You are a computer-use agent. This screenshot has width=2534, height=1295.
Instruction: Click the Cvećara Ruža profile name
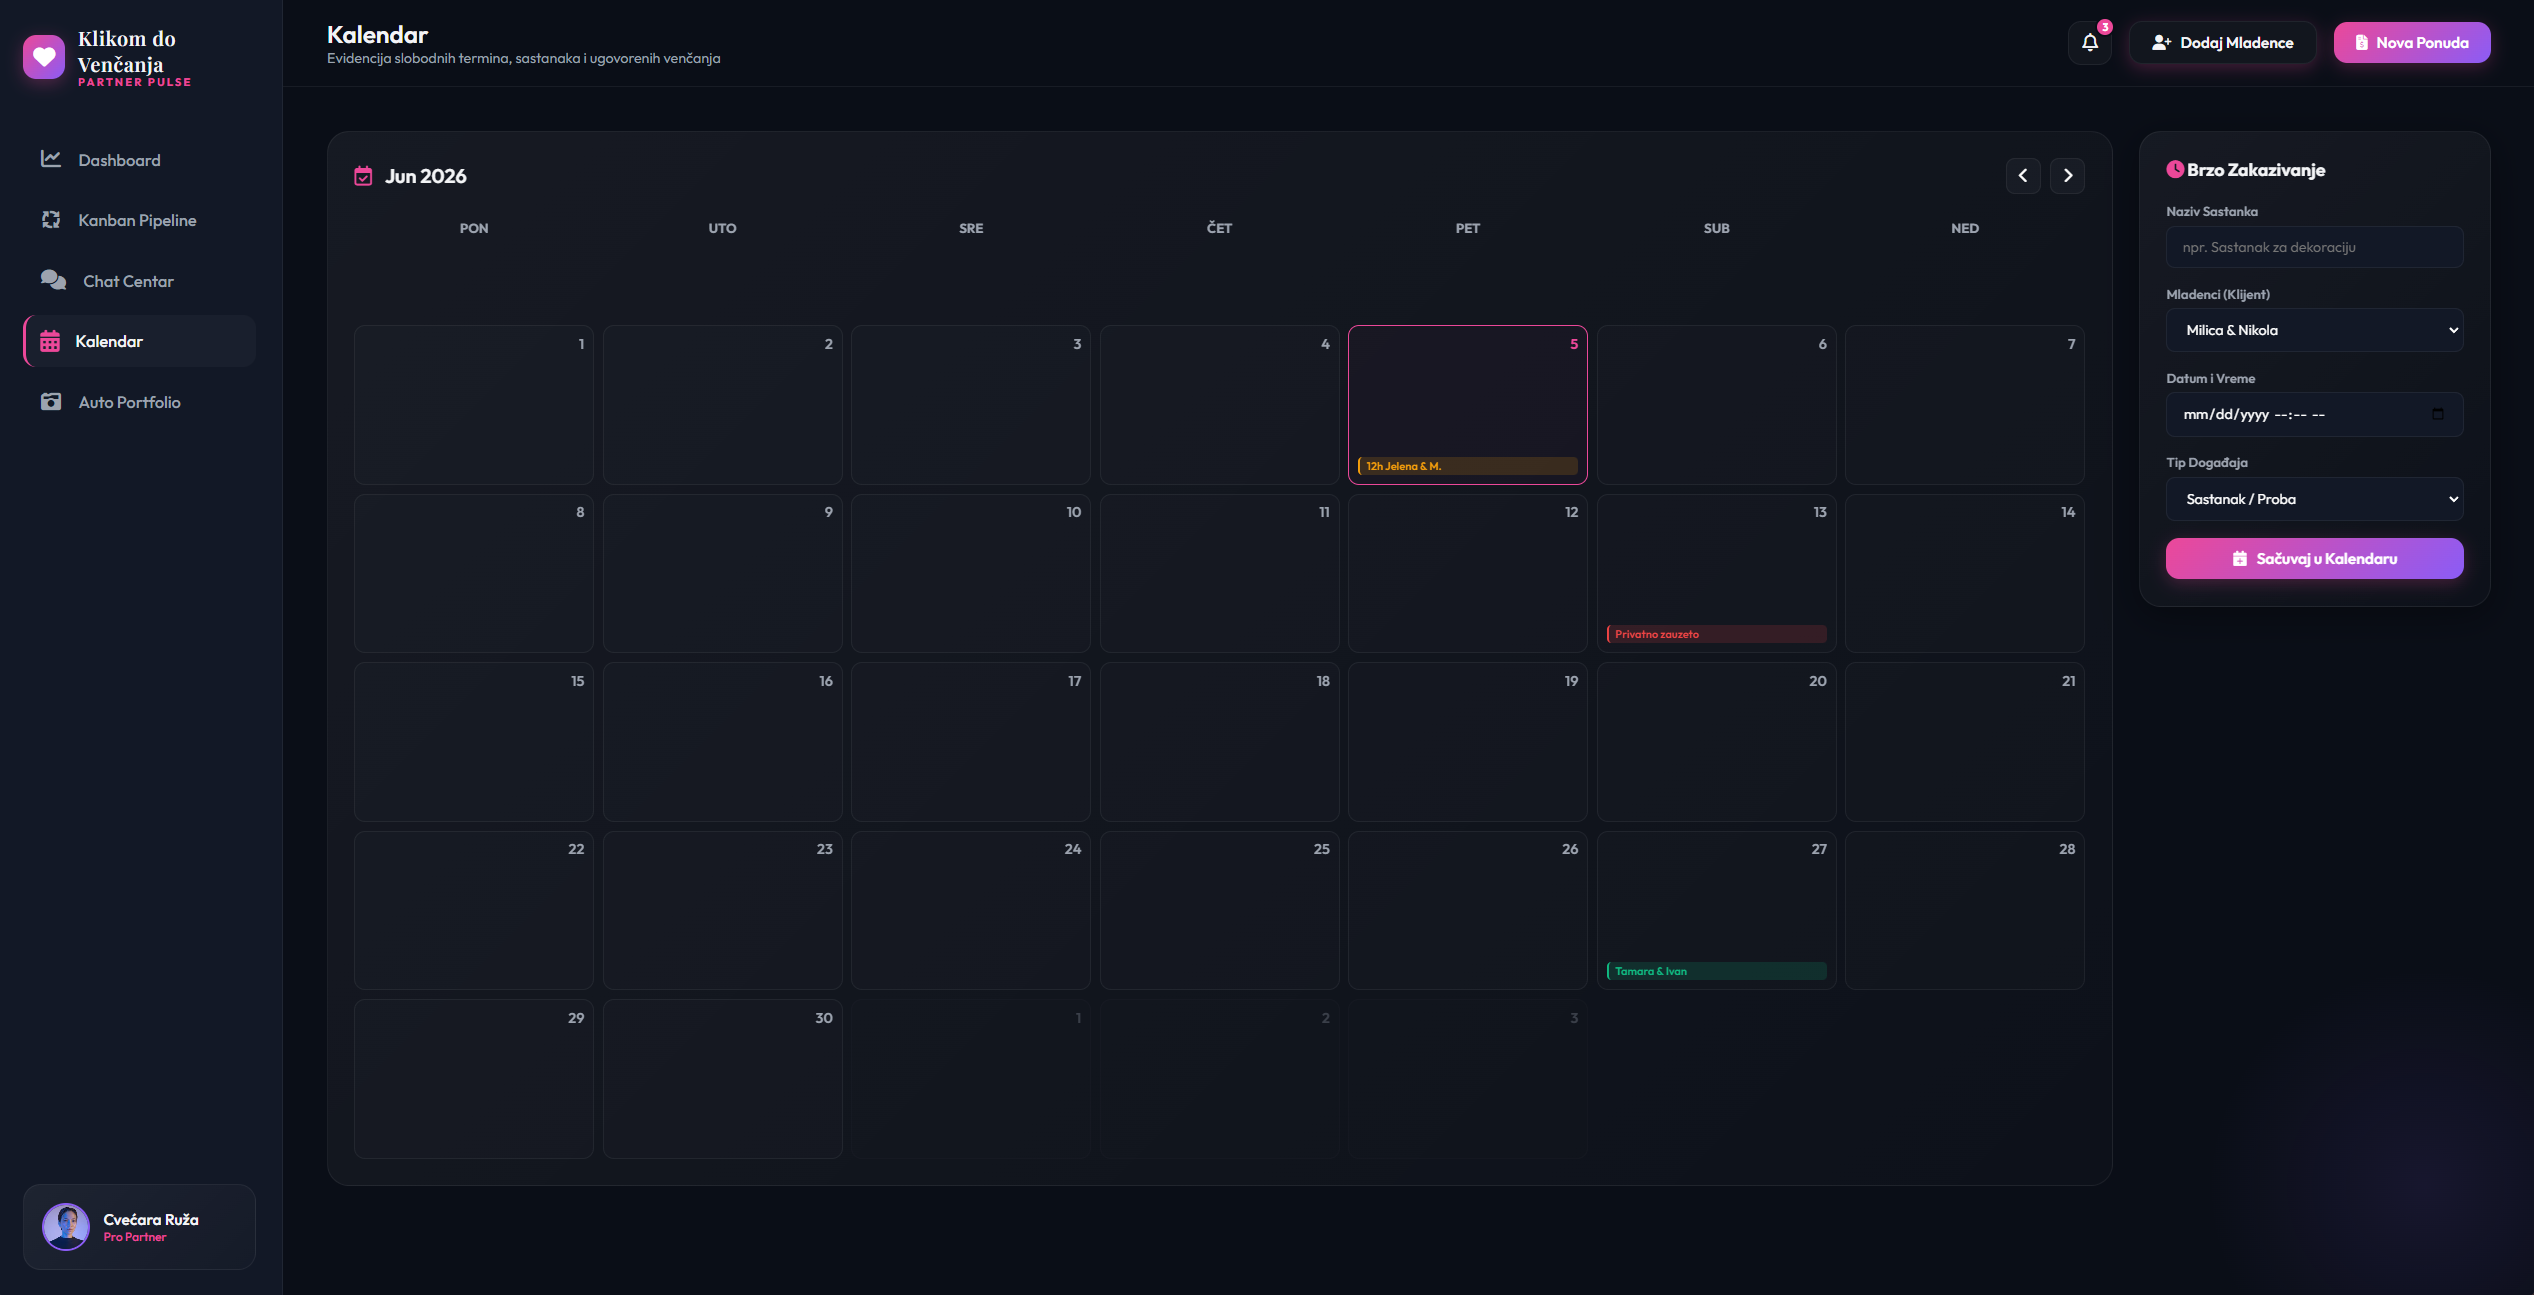(x=151, y=1219)
